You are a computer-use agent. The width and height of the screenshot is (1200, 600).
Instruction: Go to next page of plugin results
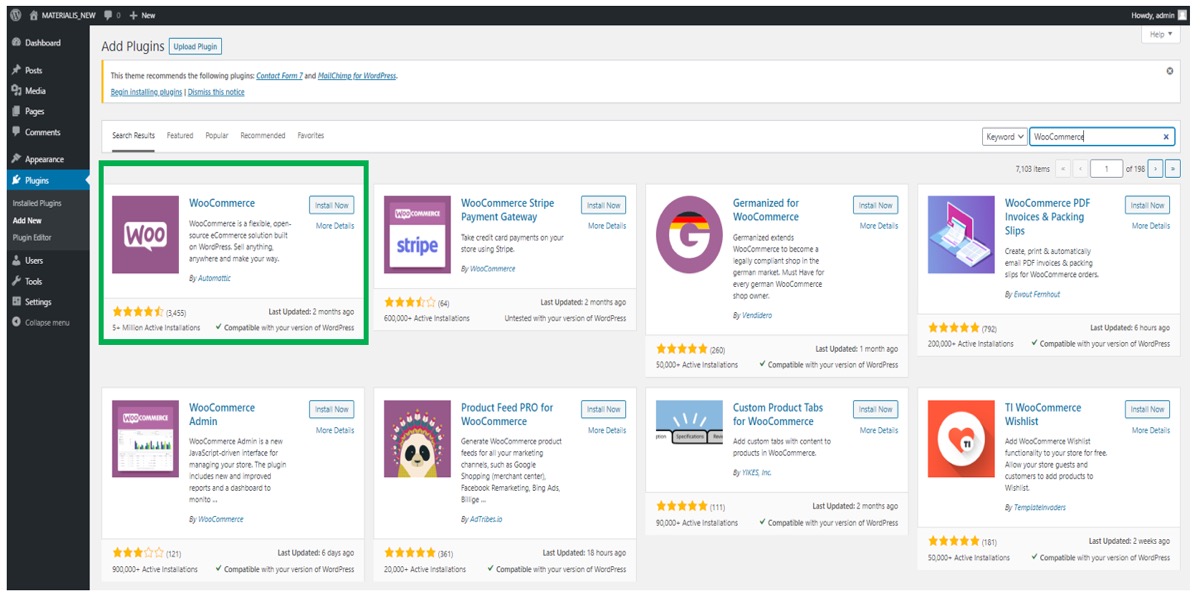pos(1155,169)
